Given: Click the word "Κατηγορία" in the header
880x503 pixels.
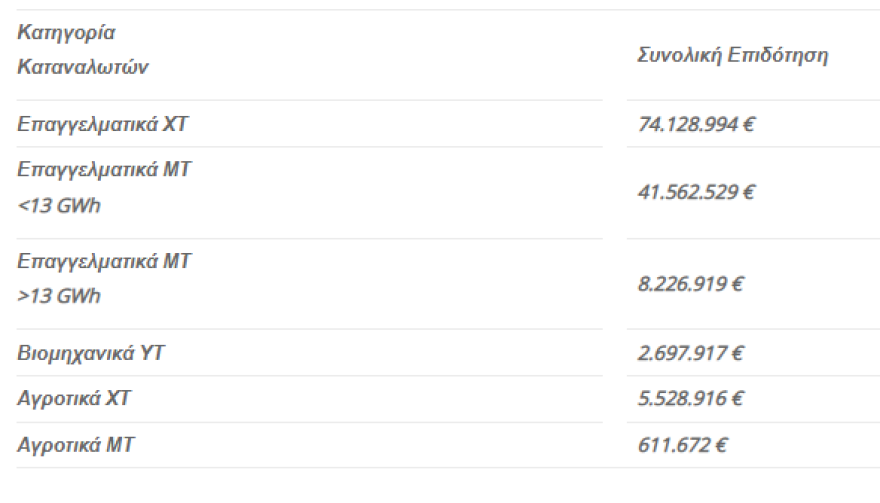Looking at the screenshot, I should click(x=66, y=33).
